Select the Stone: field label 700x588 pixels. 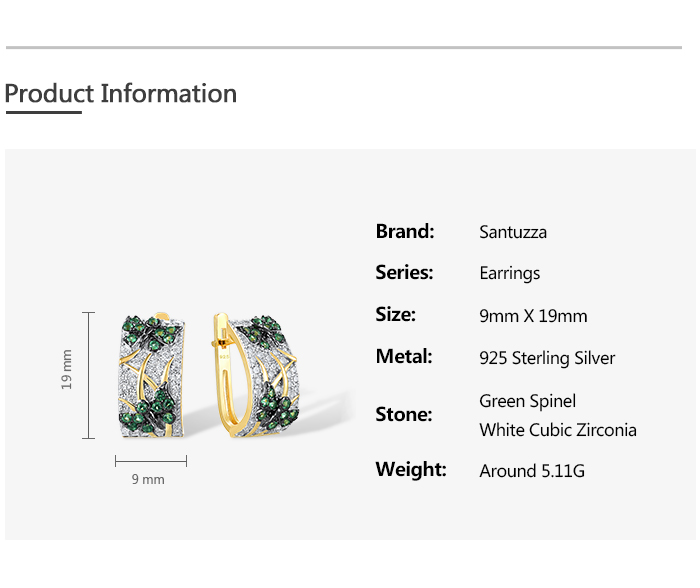(404, 415)
